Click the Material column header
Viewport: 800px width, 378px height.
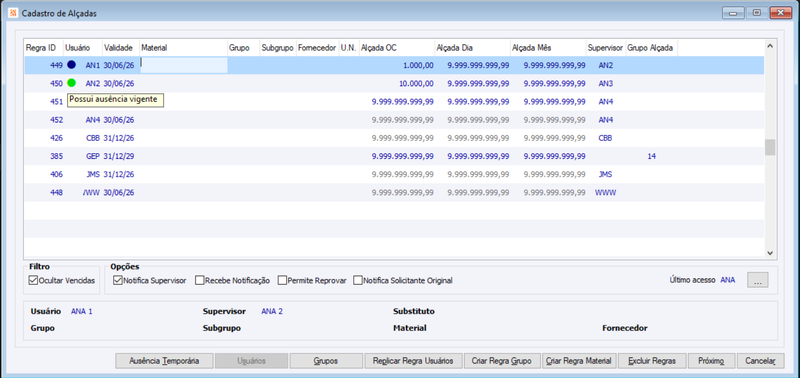tap(183, 48)
